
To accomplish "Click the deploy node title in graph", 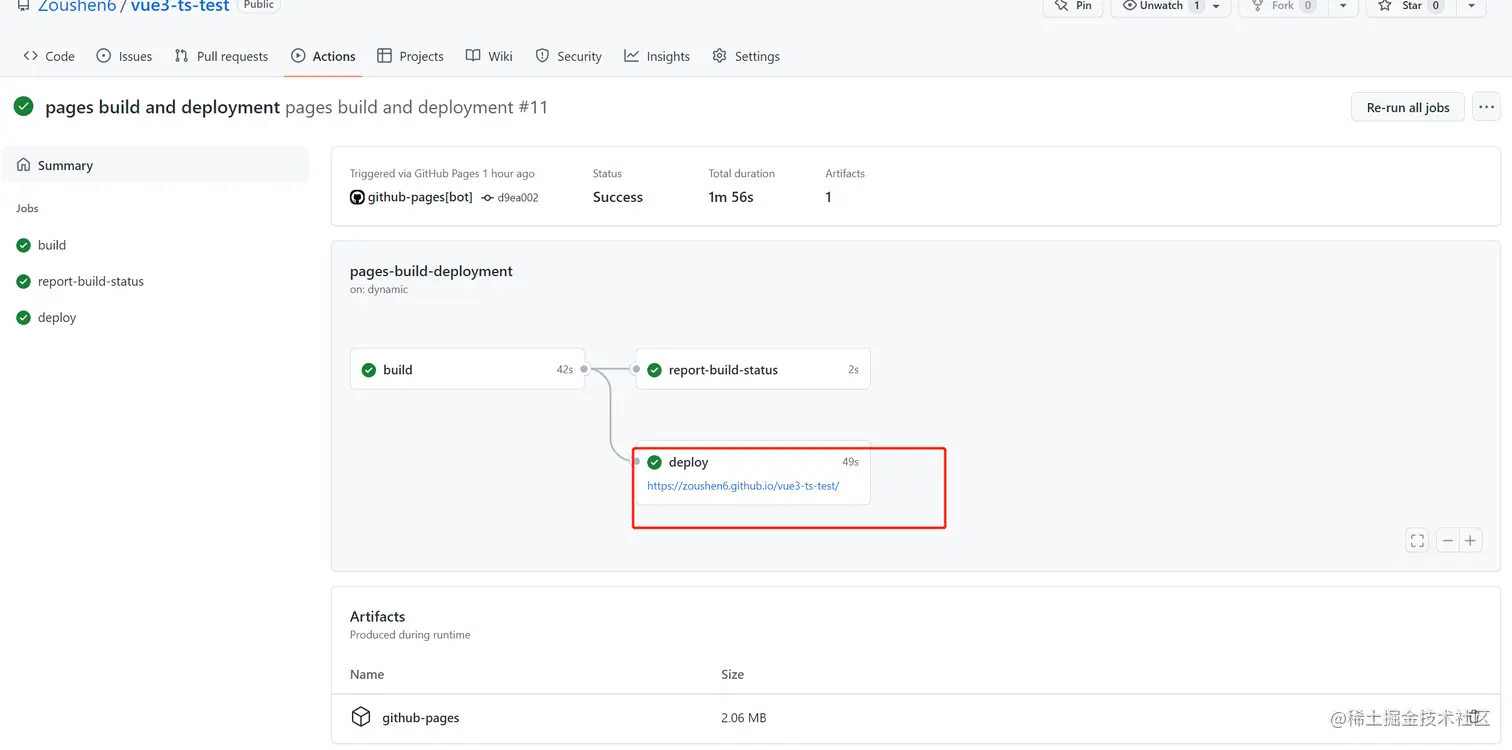I will [x=688, y=462].
